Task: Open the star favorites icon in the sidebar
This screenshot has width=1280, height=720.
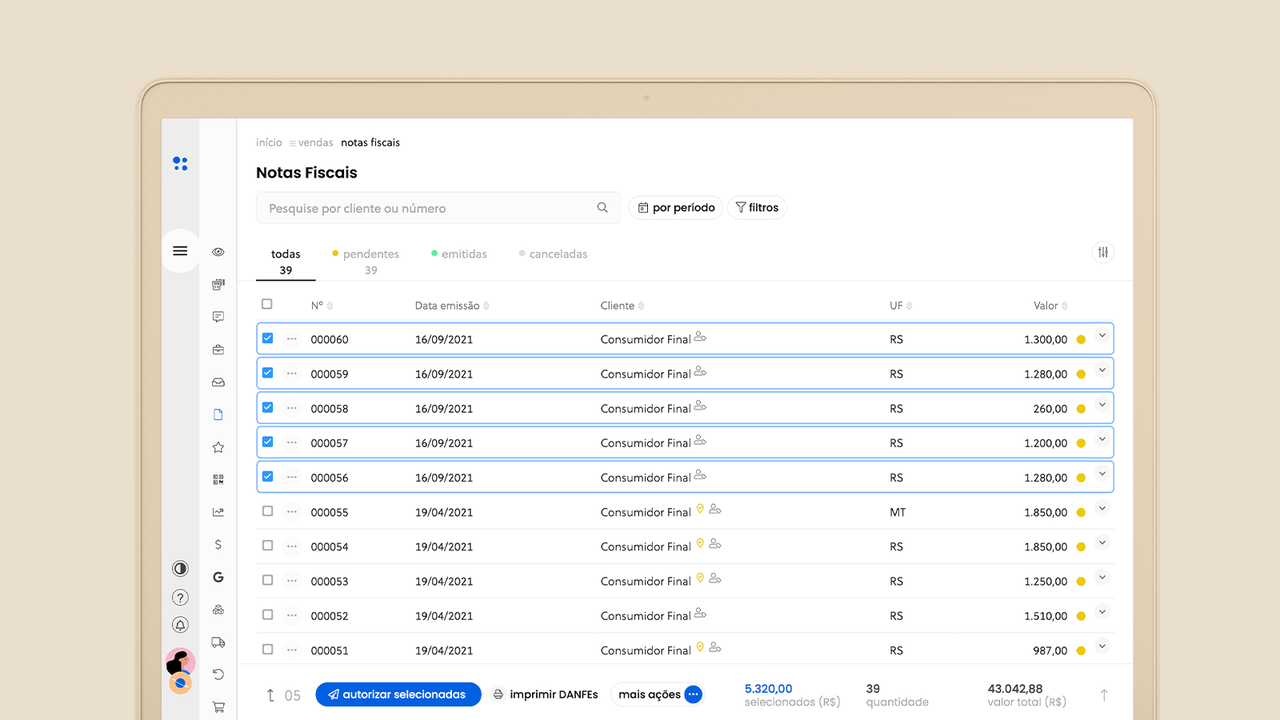Action: tap(218, 447)
